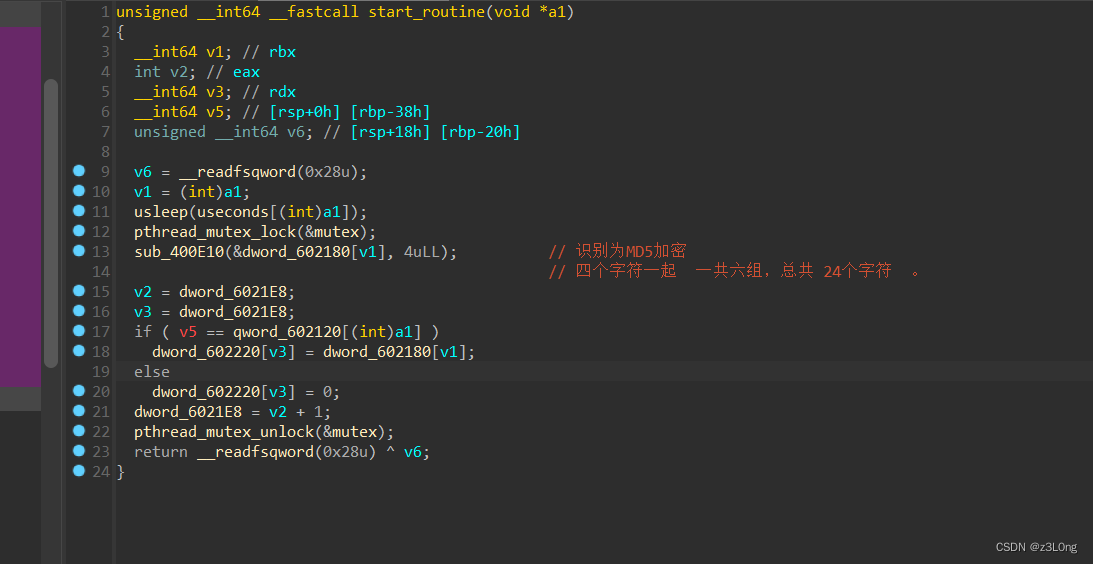Click breakpoint dot beside line 18

[x=78, y=350]
